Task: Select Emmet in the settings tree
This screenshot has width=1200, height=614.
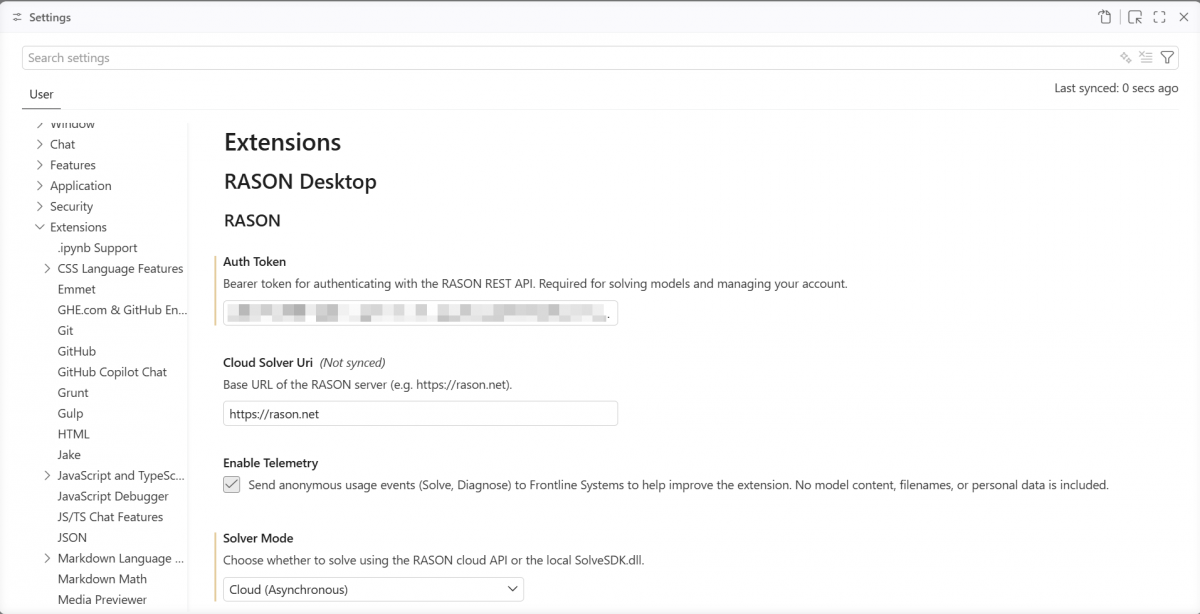Action: click(x=77, y=289)
